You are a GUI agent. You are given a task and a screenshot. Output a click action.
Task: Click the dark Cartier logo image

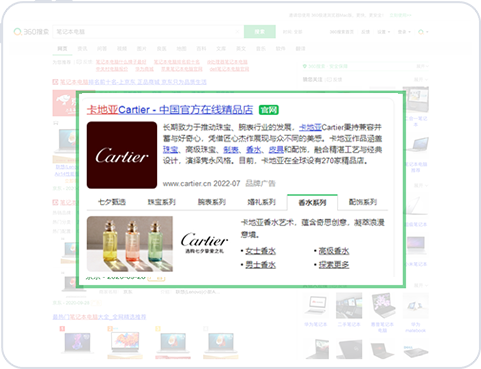pos(122,155)
